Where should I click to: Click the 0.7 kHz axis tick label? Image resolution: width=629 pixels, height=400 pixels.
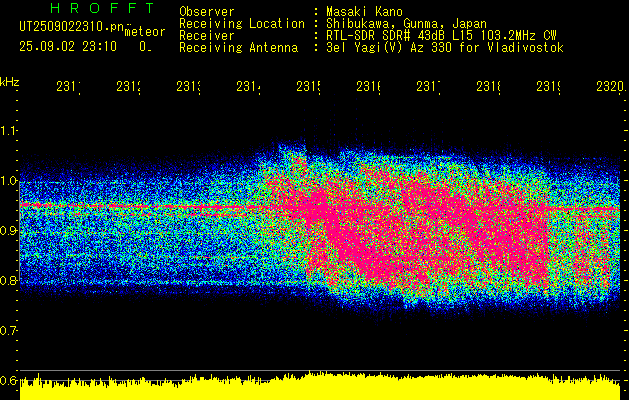(x=9, y=331)
